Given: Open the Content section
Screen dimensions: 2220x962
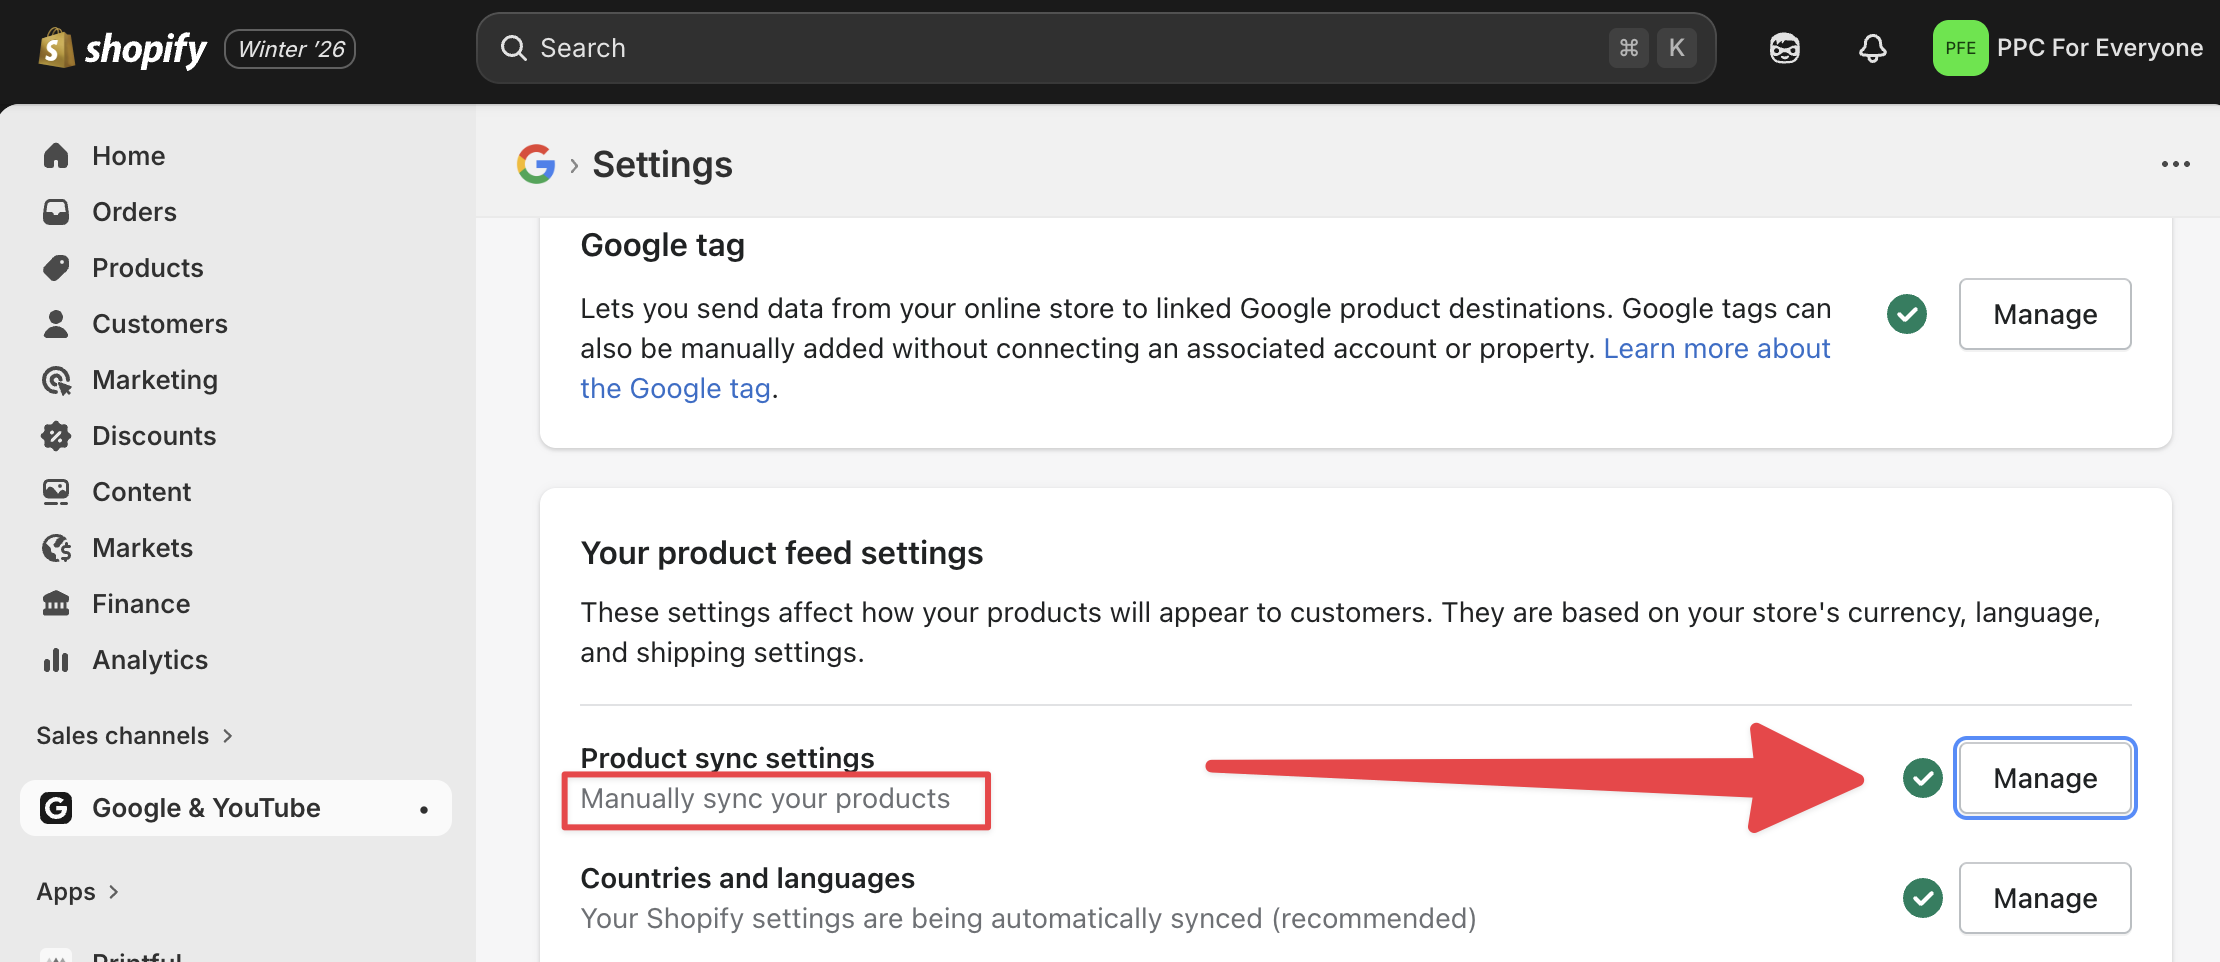Looking at the screenshot, I should [x=141, y=492].
